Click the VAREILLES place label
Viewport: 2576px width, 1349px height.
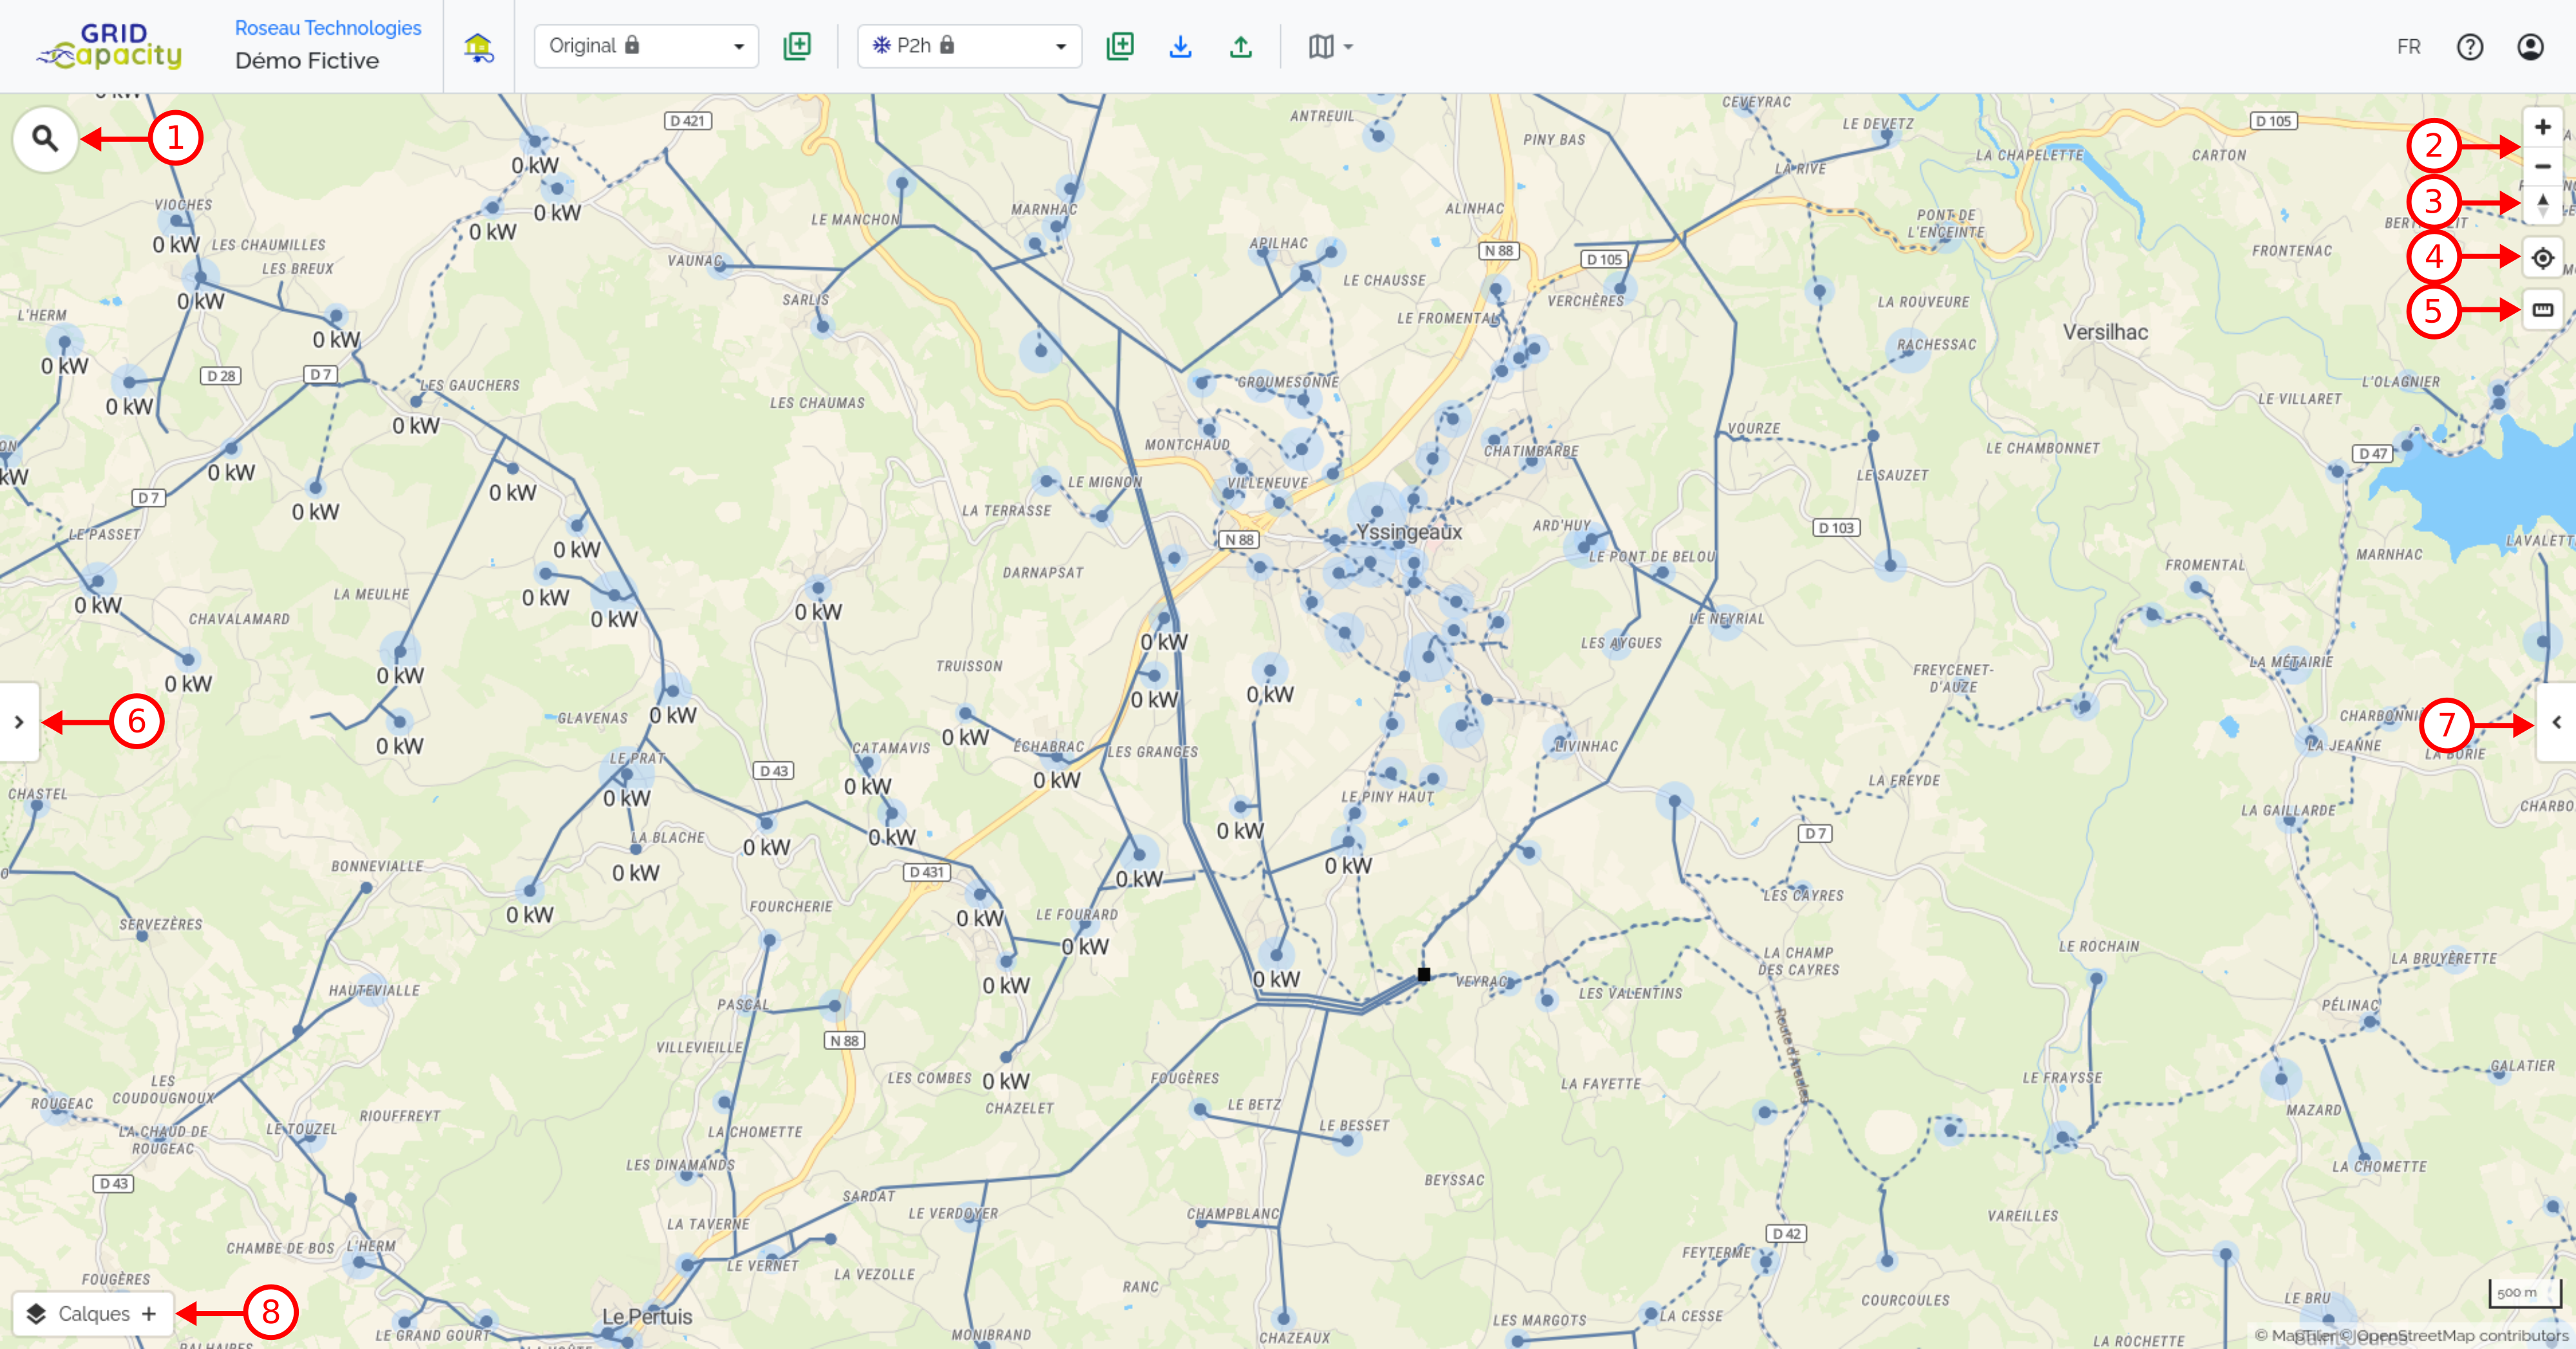2022,1216
